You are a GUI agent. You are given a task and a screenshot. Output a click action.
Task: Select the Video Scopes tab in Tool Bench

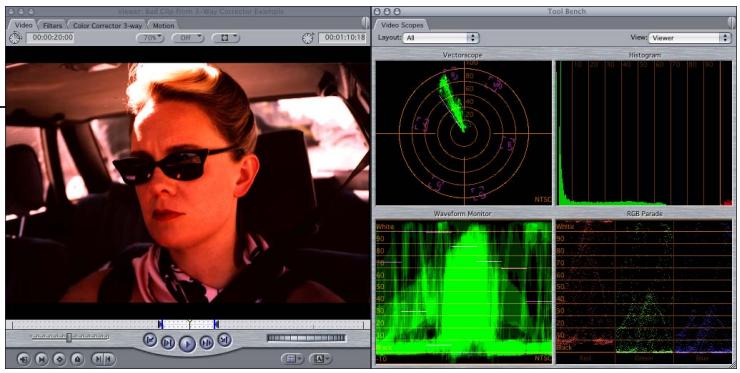tap(402, 25)
